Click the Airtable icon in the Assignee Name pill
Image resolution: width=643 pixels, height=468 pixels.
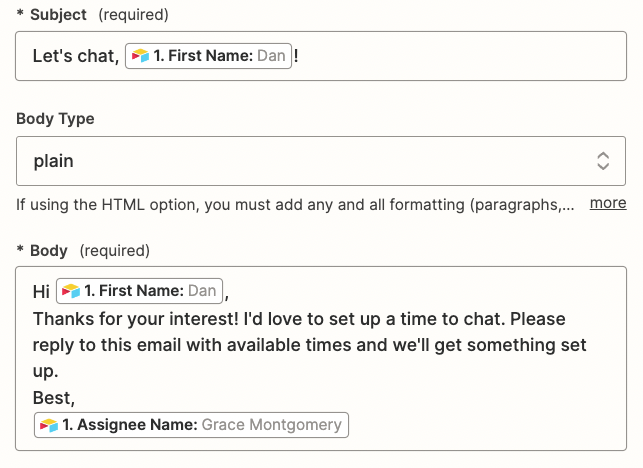pyautogui.click(x=49, y=425)
